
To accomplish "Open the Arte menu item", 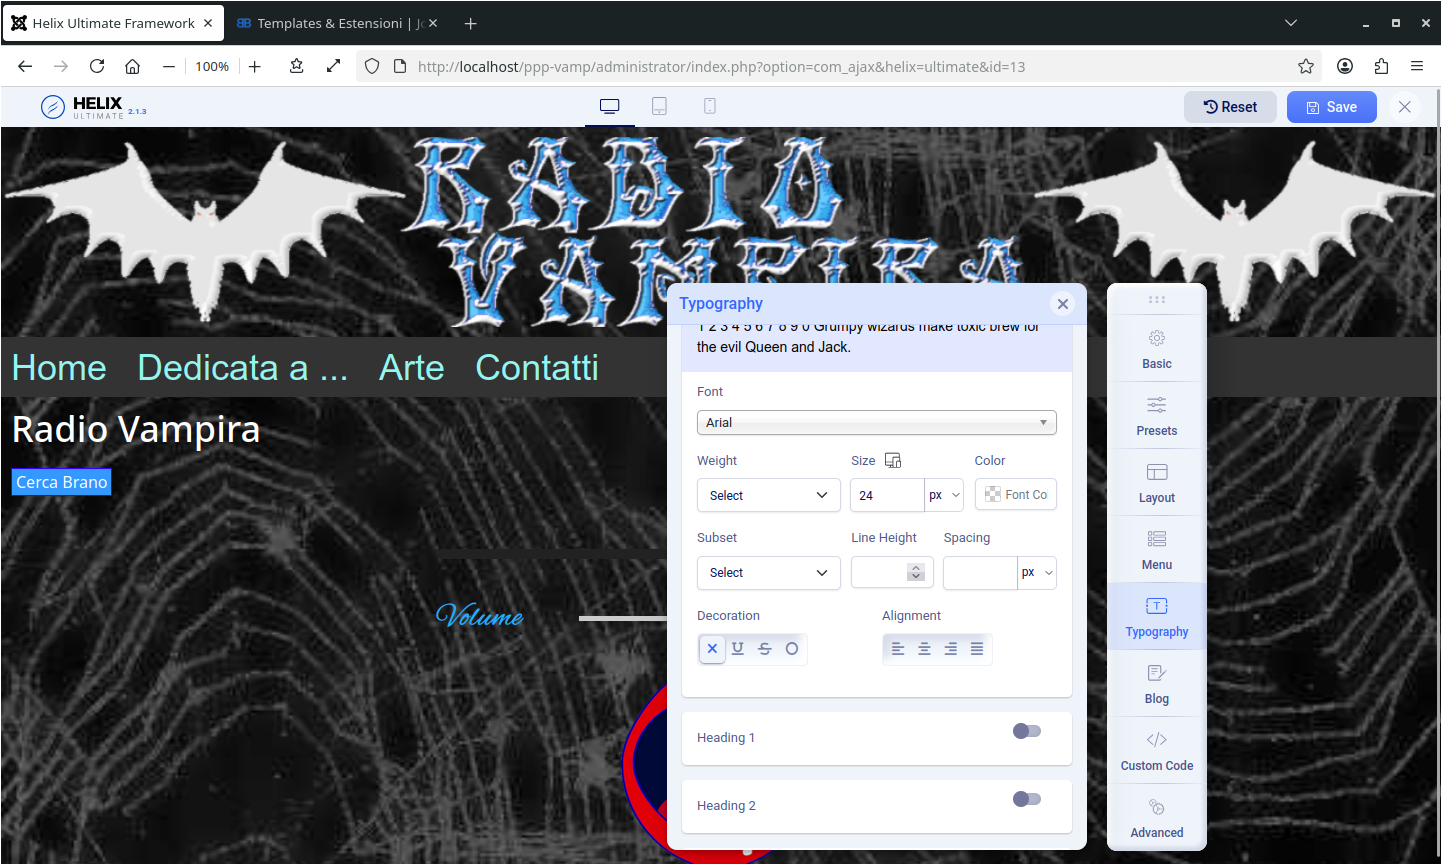I will click(x=412, y=367).
